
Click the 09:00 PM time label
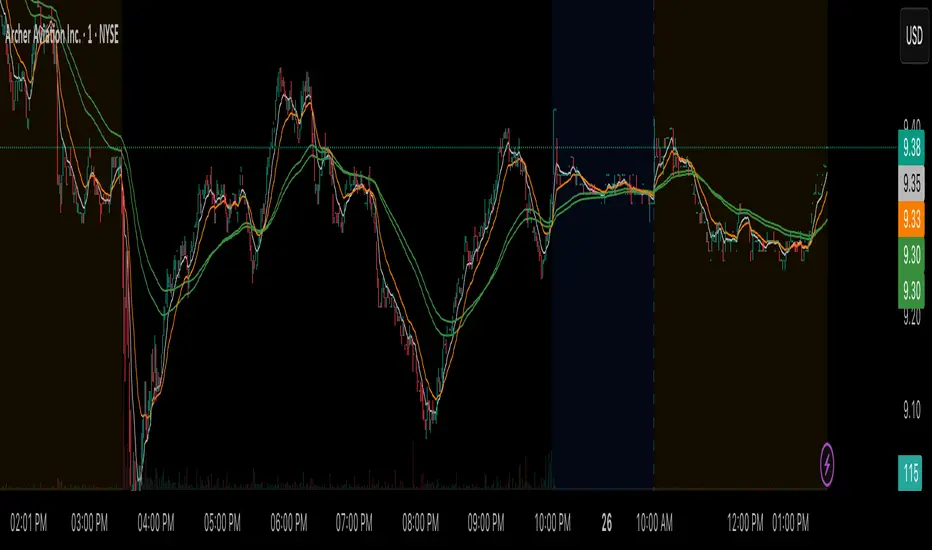point(486,523)
